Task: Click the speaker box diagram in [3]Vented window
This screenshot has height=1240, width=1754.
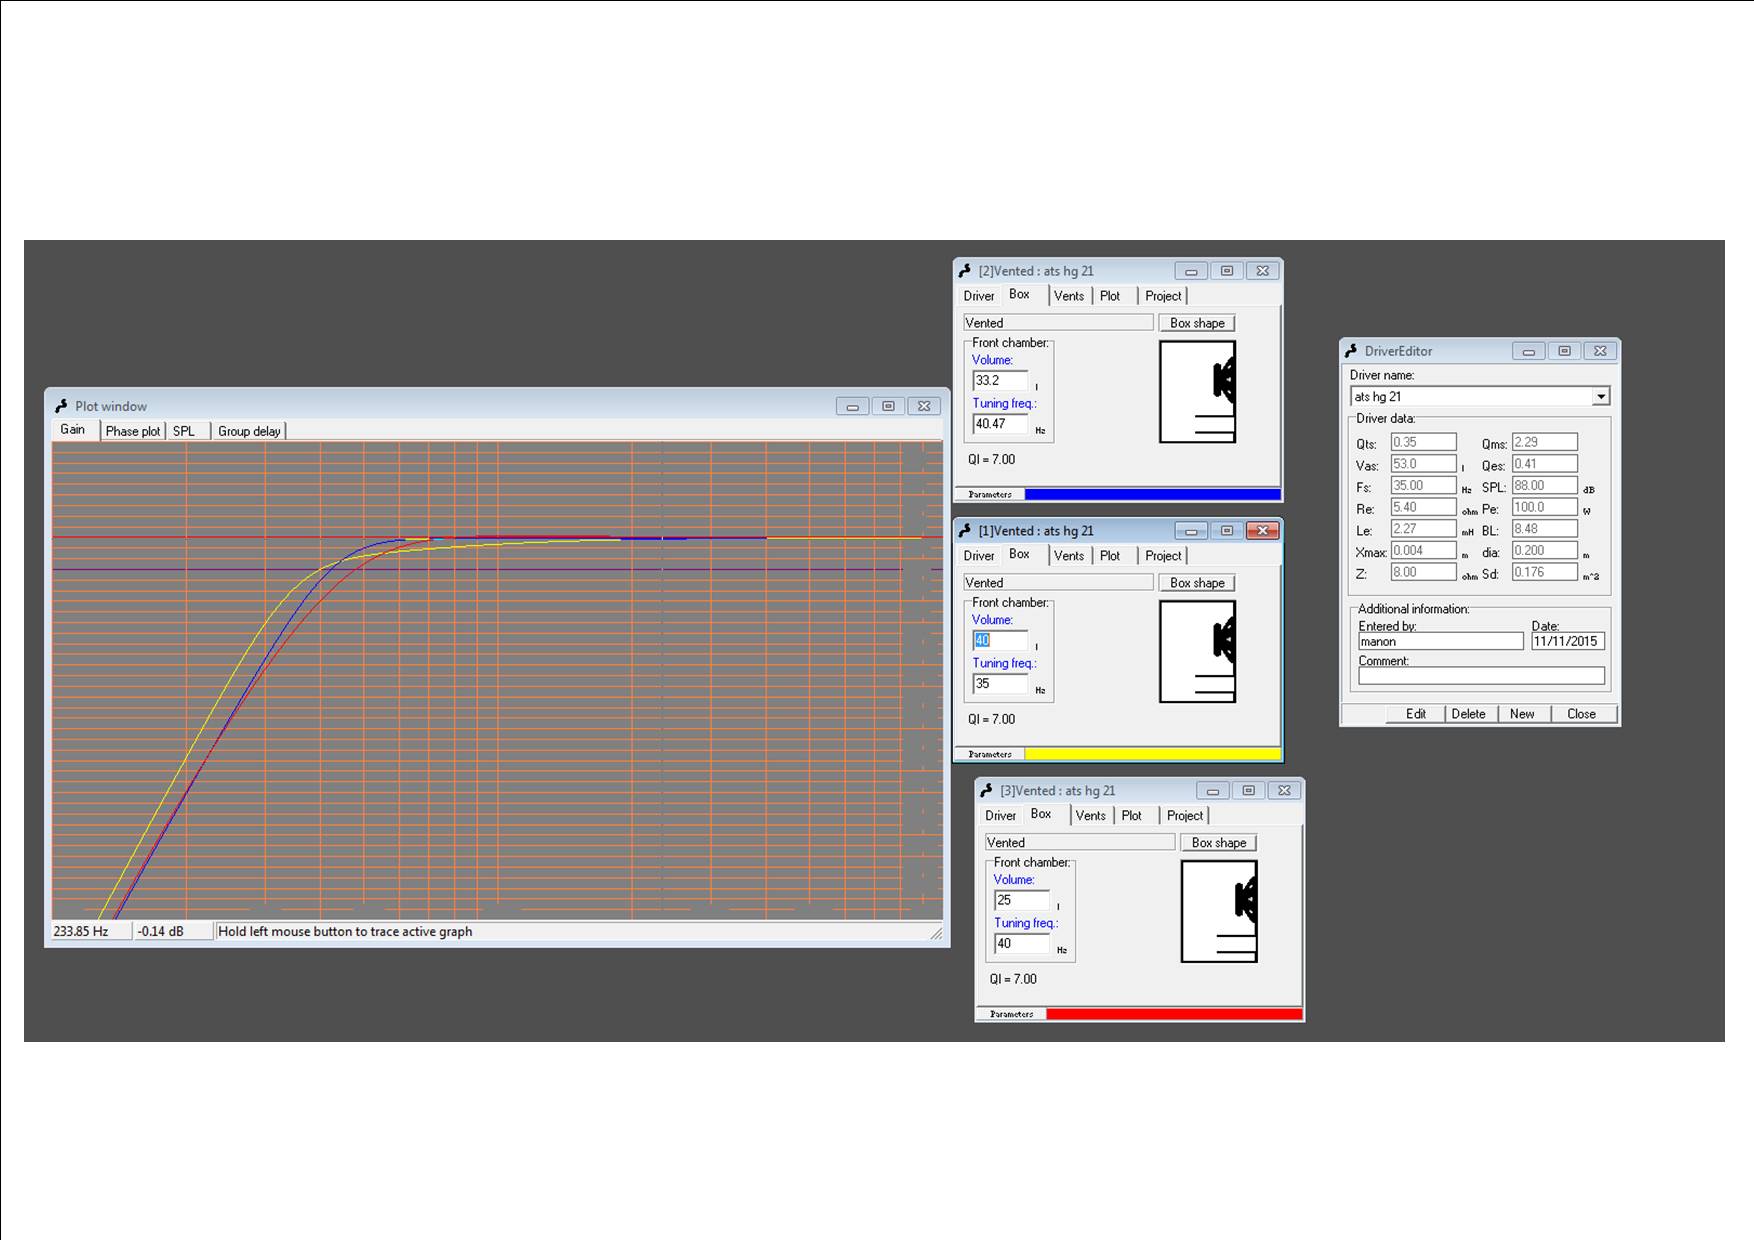Action: (1219, 912)
